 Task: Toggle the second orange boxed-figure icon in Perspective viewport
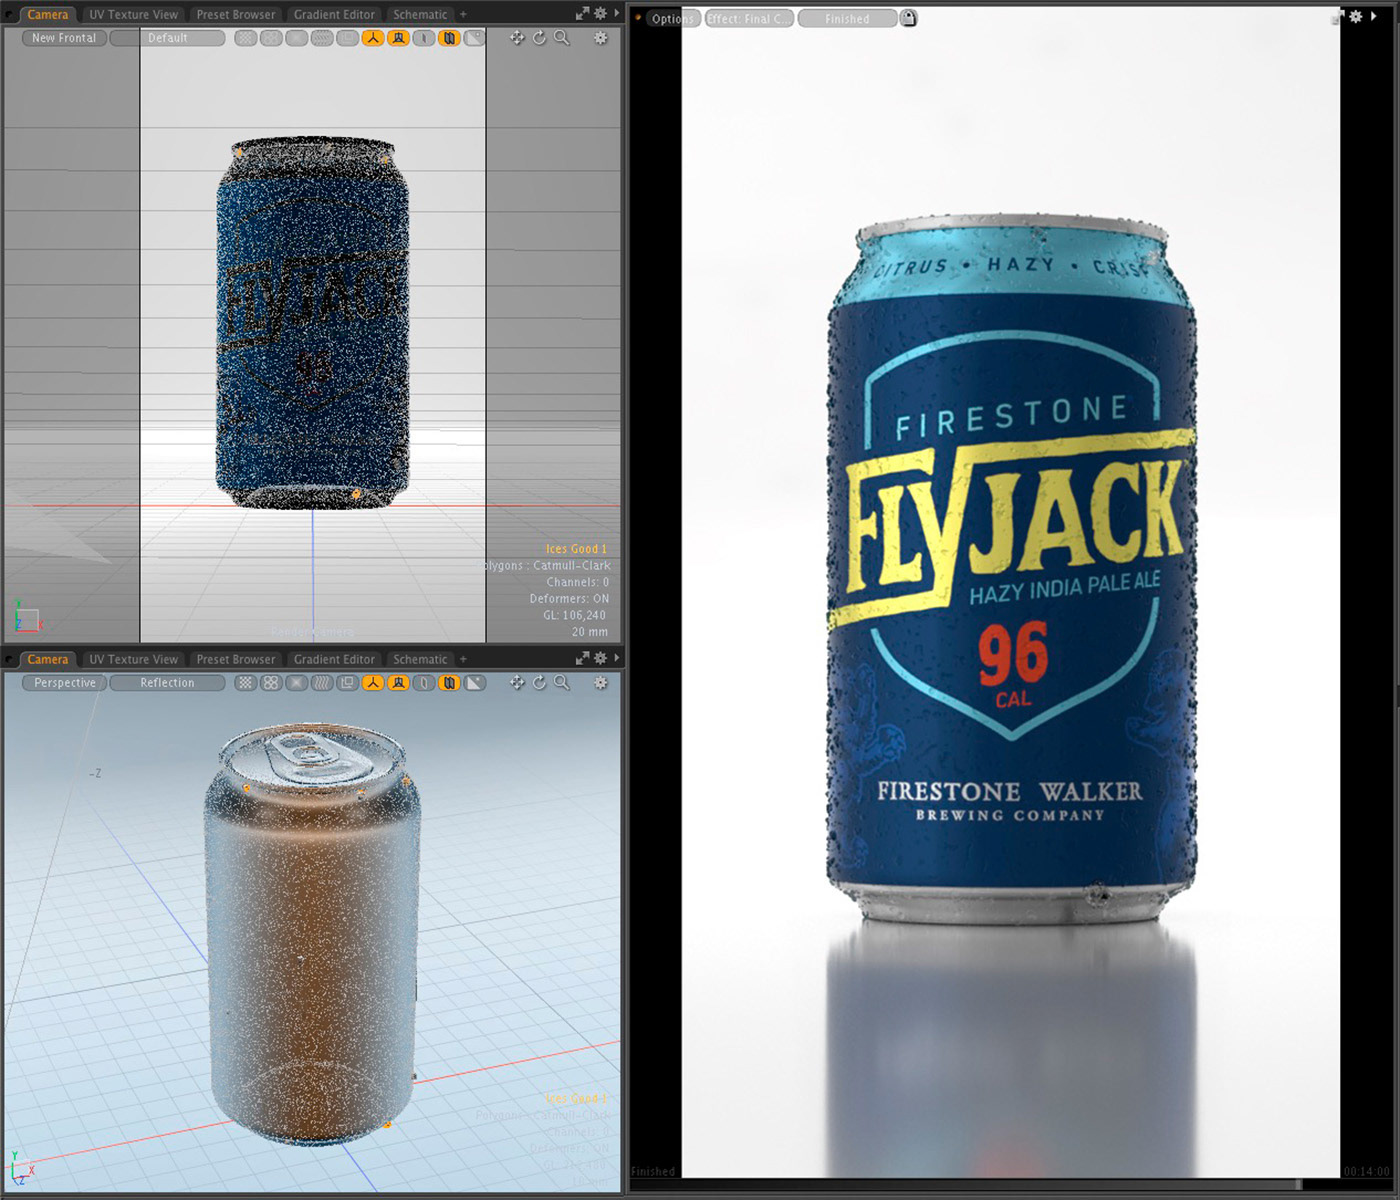tap(399, 683)
